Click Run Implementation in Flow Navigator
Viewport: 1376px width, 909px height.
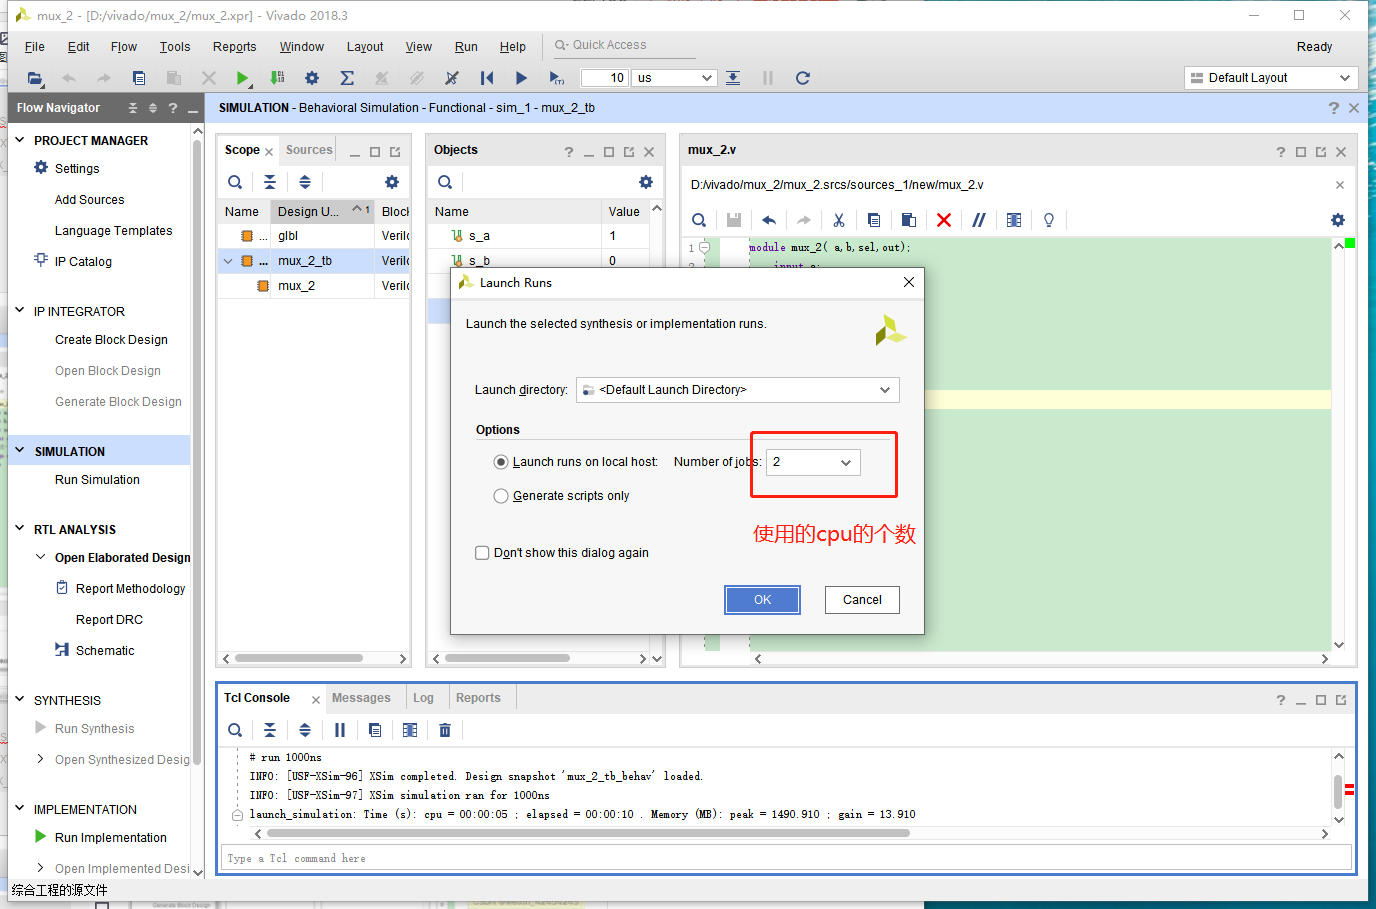click(111, 838)
